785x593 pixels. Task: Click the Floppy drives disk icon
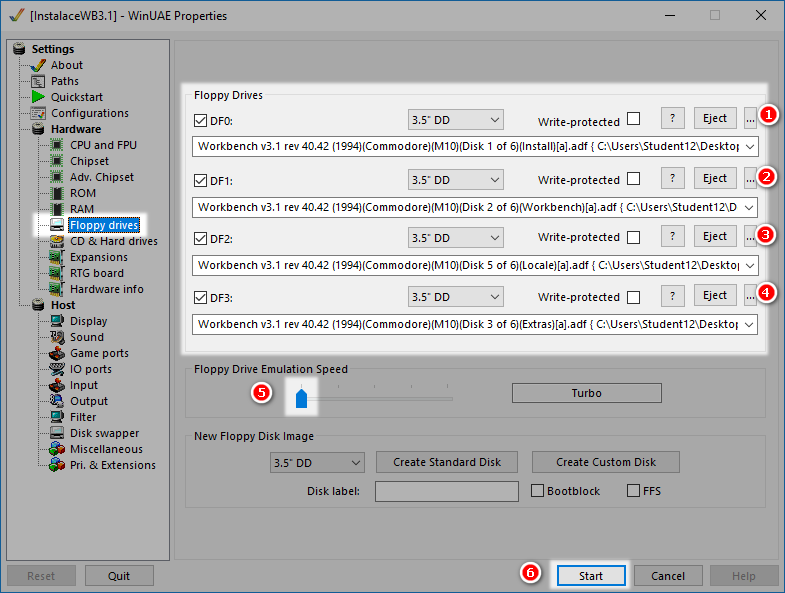(57, 225)
